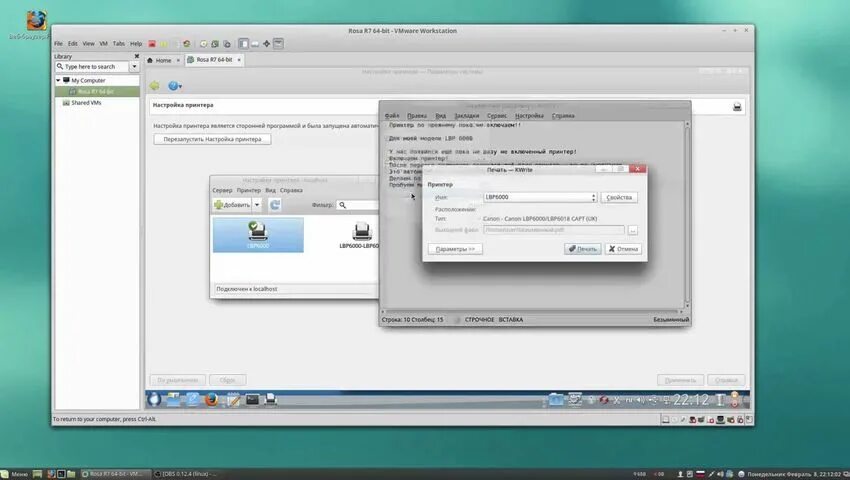Image resolution: width=850 pixels, height=480 pixels.
Task: Click the green back arrow in system settings
Action: click(154, 86)
